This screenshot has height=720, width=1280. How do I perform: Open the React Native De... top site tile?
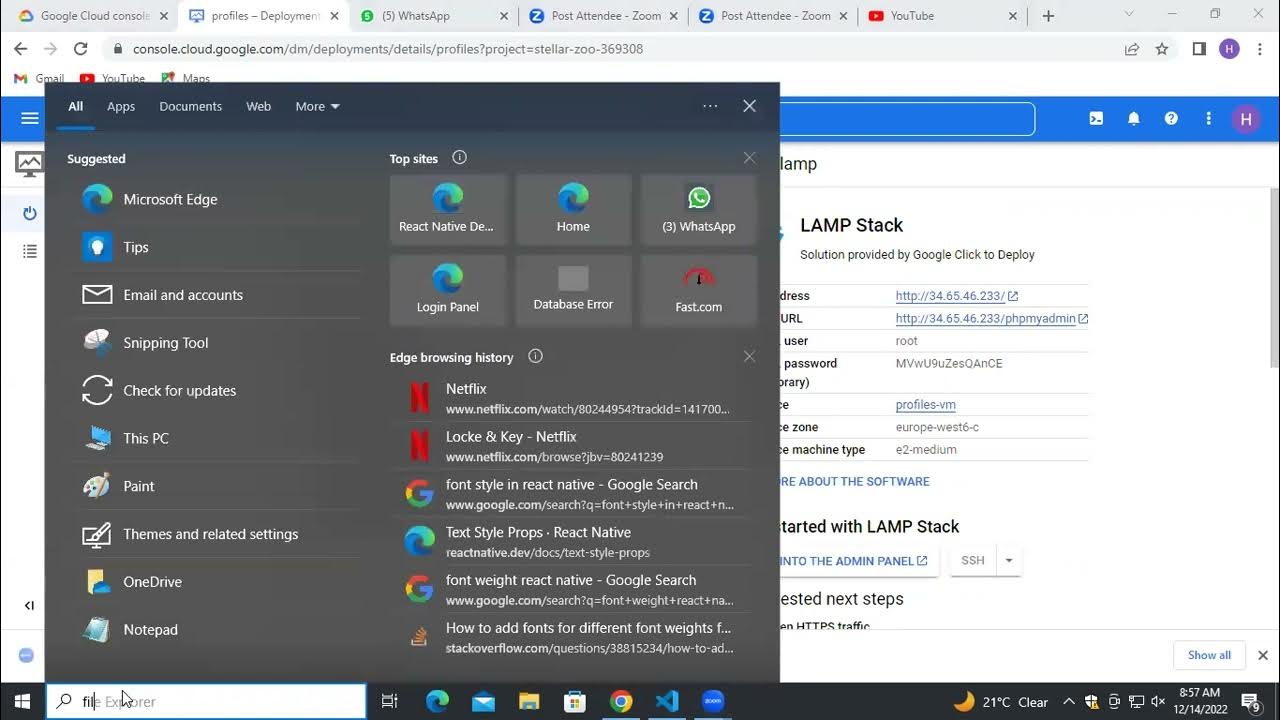click(448, 209)
